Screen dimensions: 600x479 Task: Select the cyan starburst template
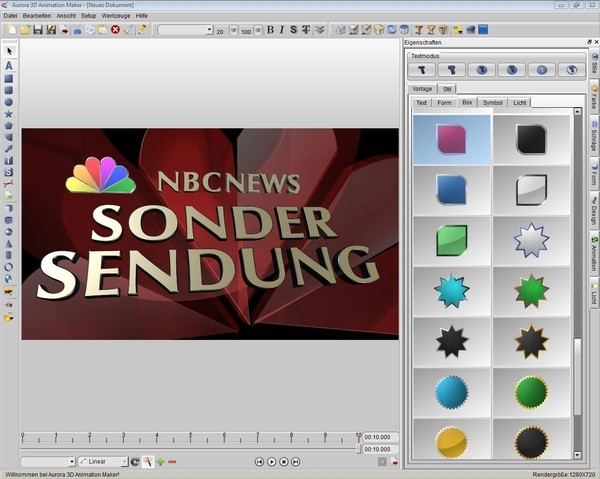point(452,291)
